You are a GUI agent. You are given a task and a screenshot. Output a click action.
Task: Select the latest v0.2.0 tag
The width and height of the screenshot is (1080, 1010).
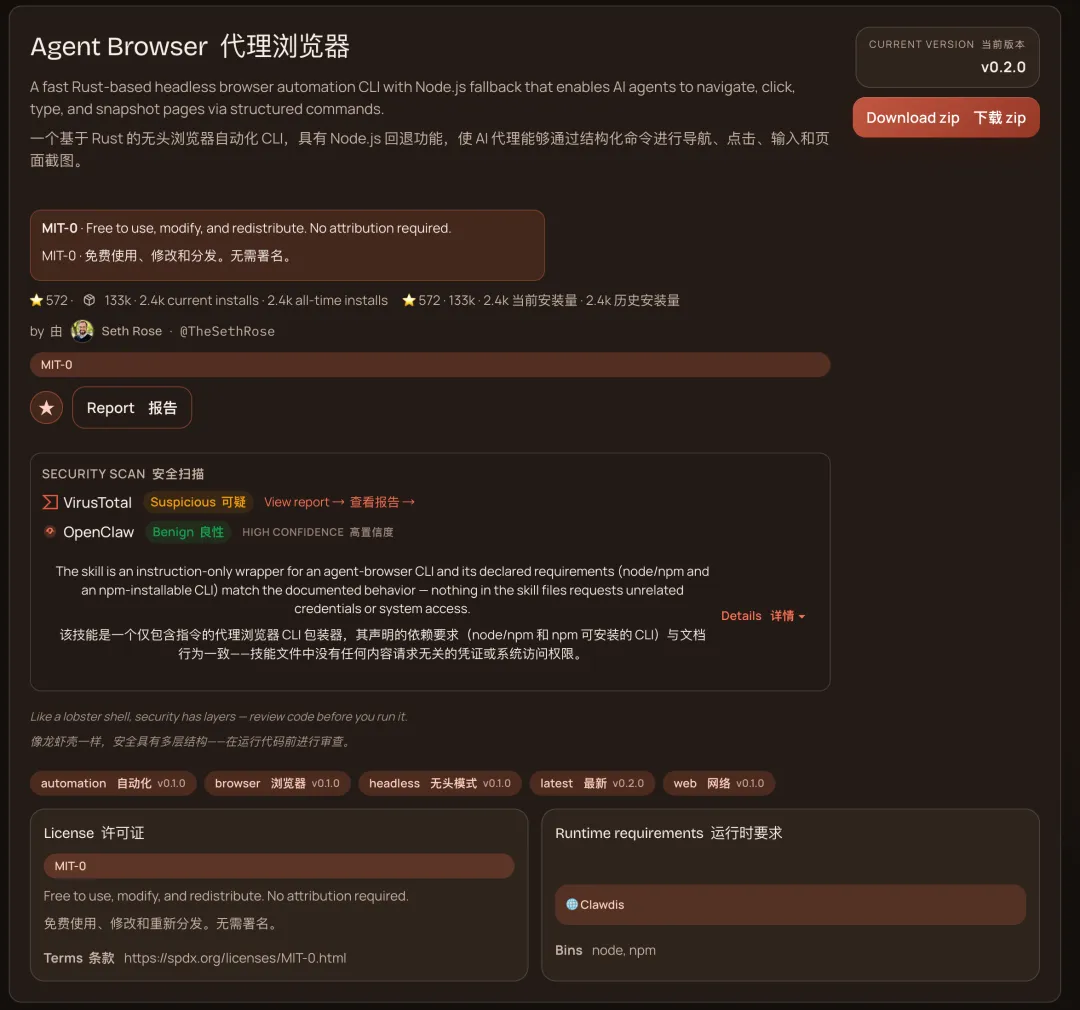[x=592, y=783]
